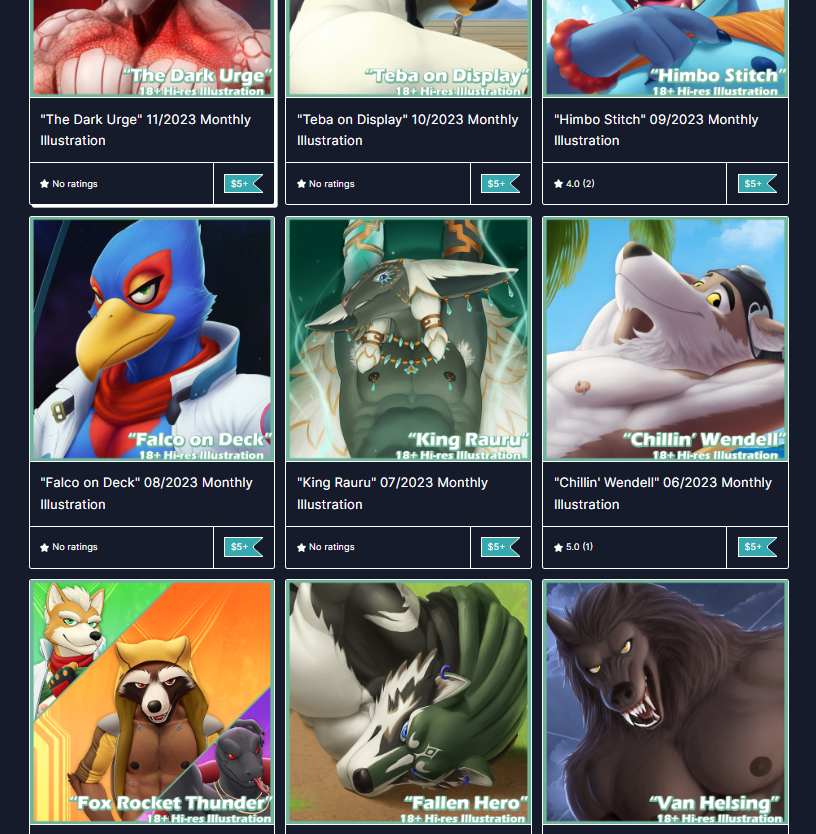Open "The Dark Urge" 11/2023 Monthly Illustration title
This screenshot has width=816, height=834.
(x=146, y=130)
